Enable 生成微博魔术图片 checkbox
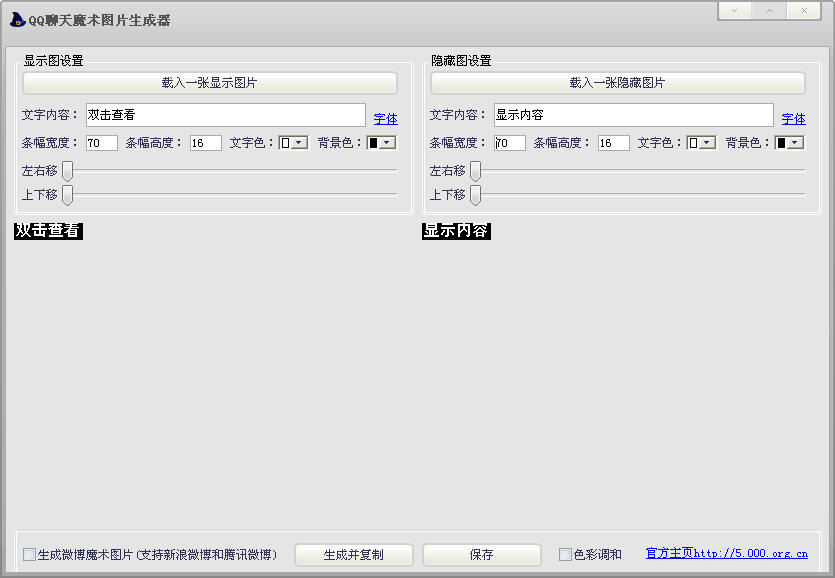 coord(29,555)
